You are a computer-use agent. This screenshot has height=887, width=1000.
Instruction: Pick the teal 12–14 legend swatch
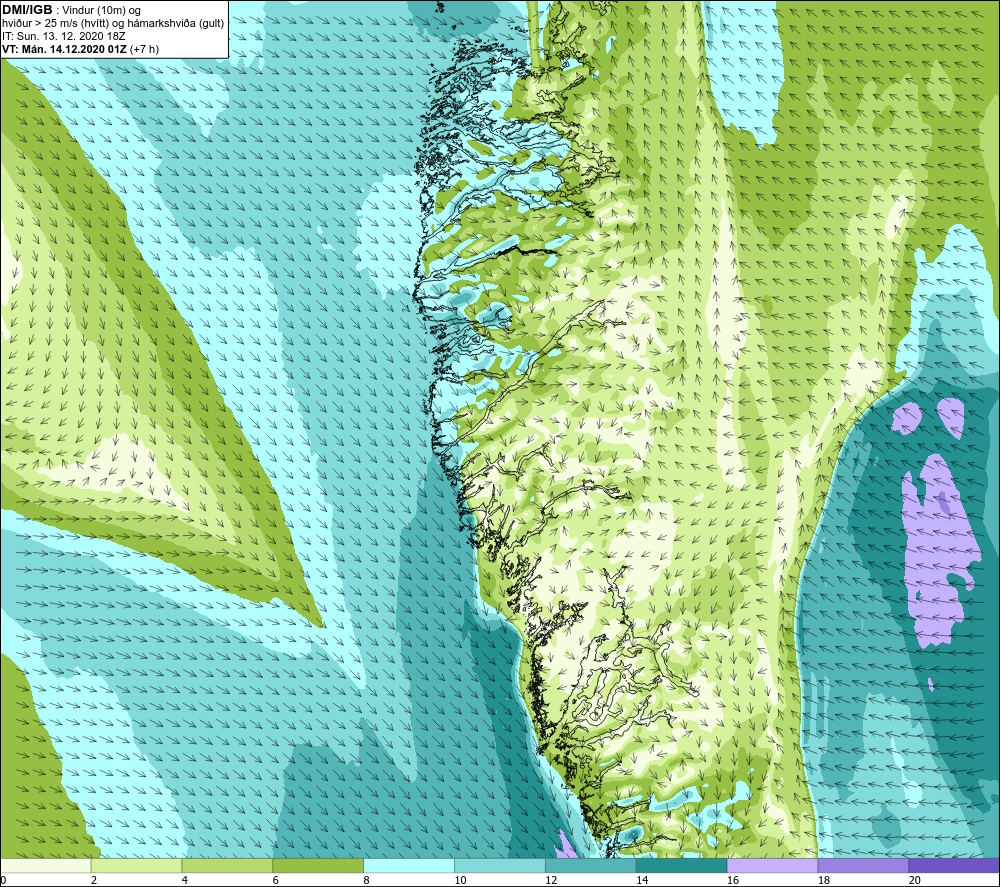pyautogui.click(x=591, y=866)
